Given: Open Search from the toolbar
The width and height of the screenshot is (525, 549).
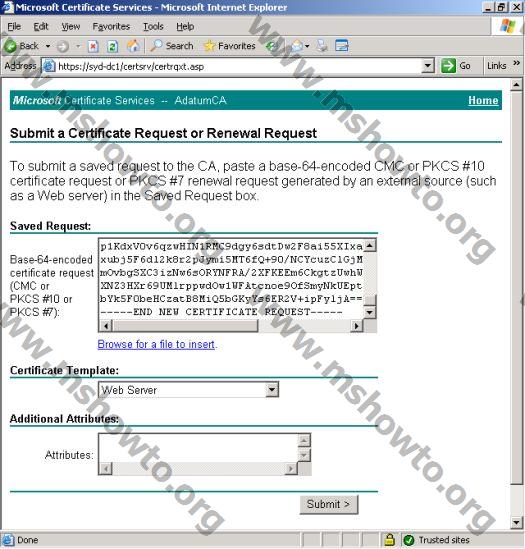Looking at the screenshot, I should pyautogui.click(x=172, y=46).
